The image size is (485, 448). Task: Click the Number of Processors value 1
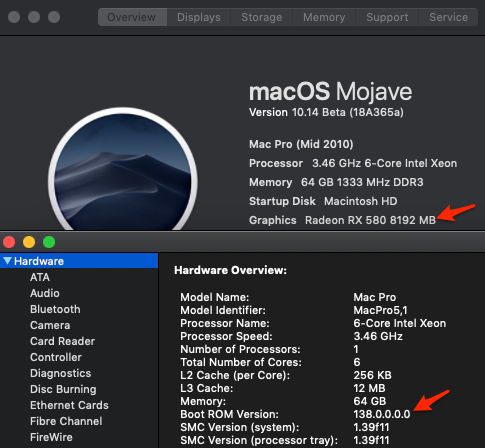(x=356, y=349)
